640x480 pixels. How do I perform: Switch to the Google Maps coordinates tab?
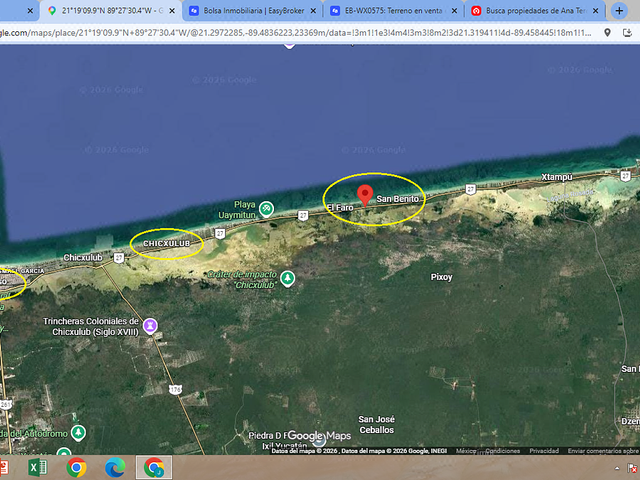(110, 11)
